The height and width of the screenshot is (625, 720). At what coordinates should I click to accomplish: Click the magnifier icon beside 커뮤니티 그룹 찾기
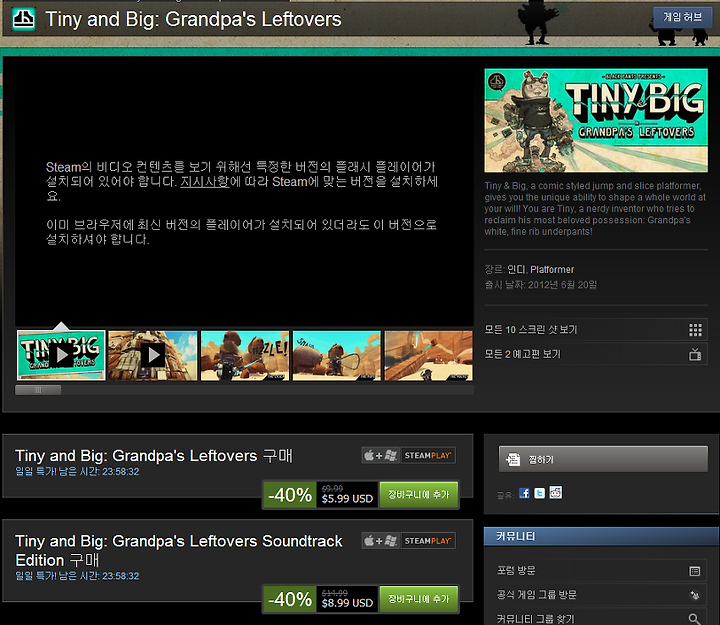[x=695, y=619]
